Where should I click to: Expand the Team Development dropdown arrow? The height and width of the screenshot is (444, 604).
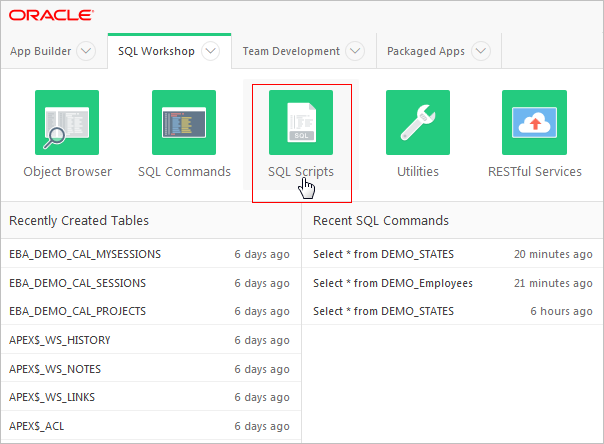(x=357, y=51)
